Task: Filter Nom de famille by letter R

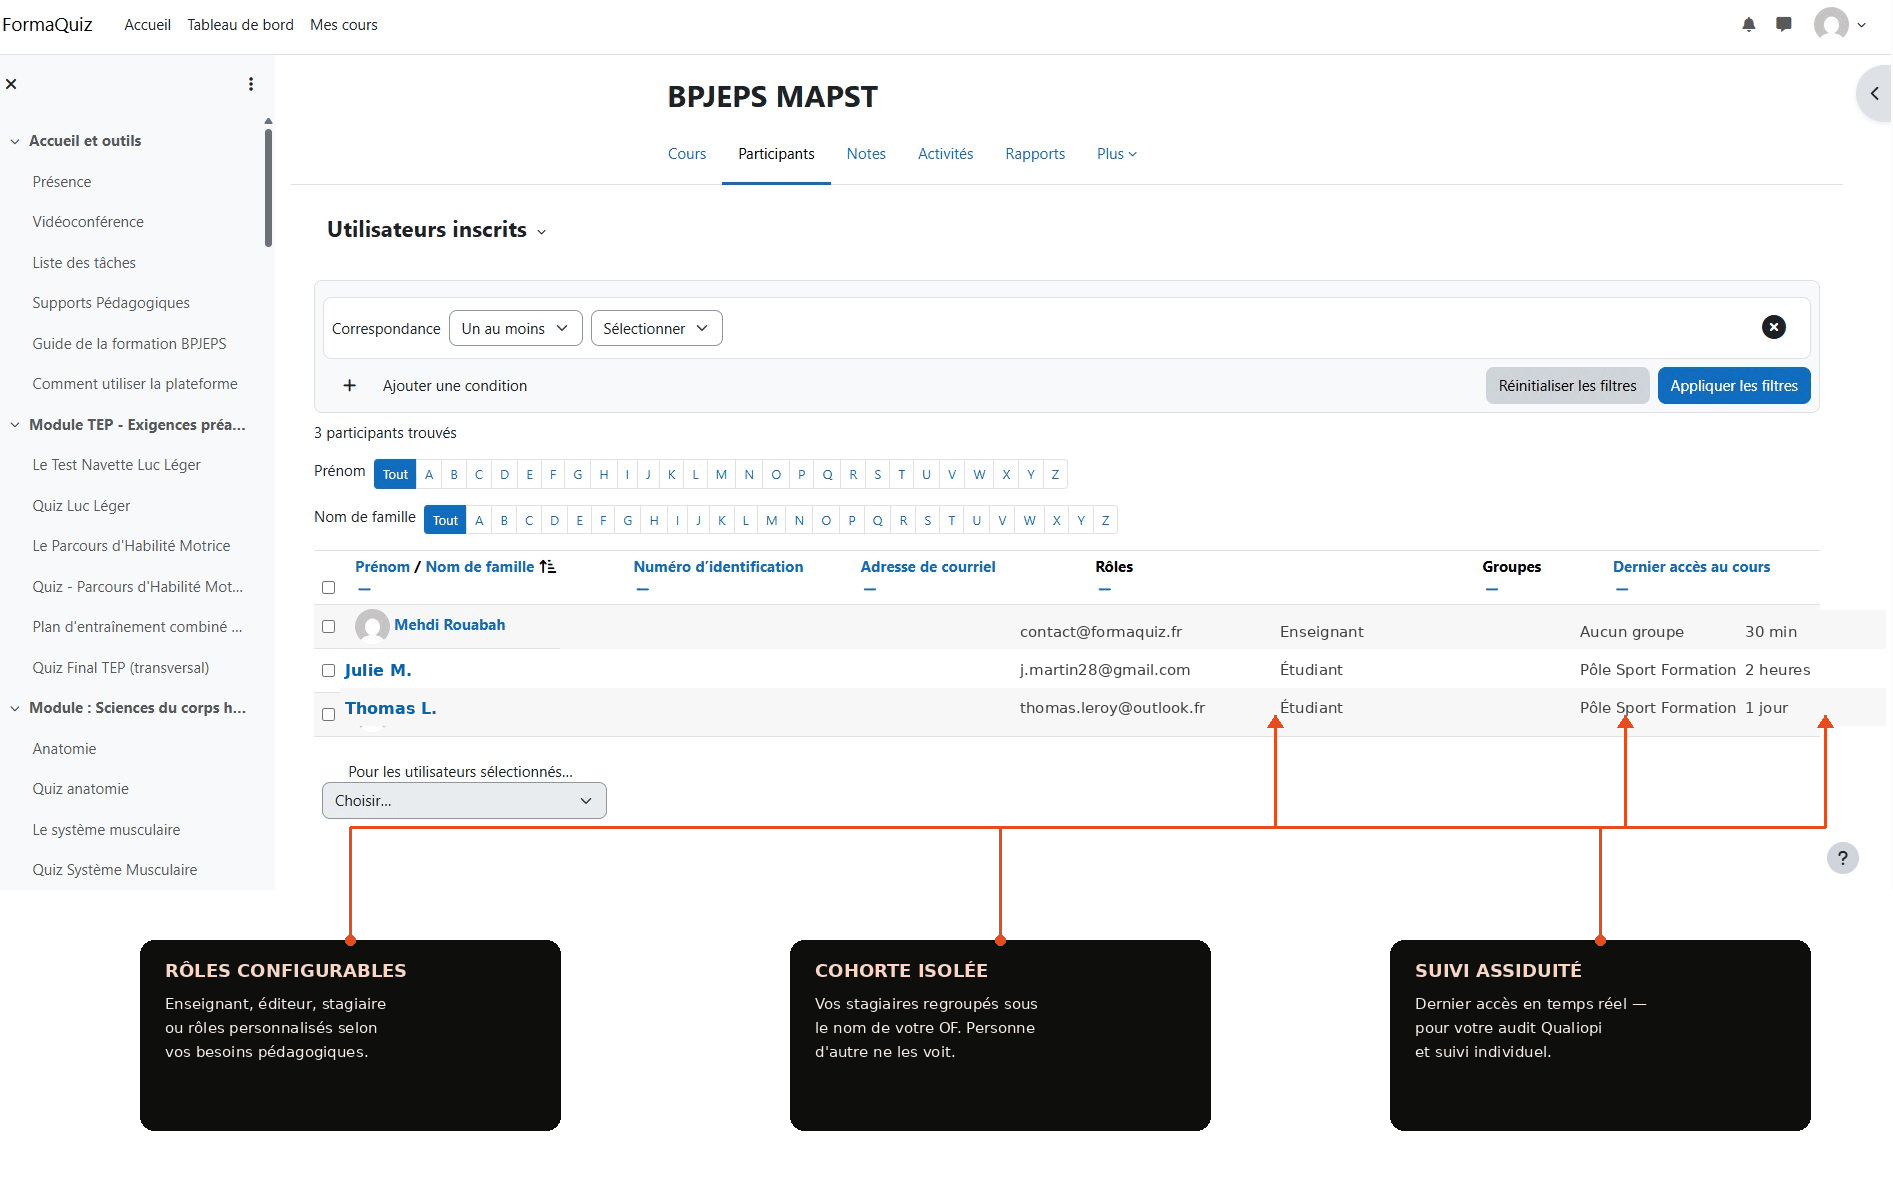Action: [x=903, y=520]
